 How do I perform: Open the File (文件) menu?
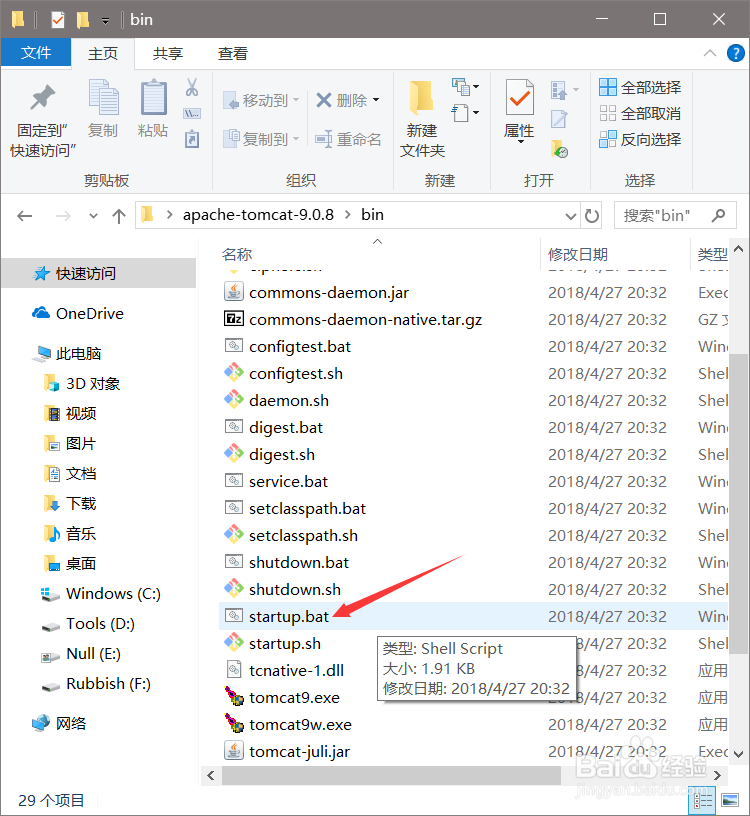36,53
